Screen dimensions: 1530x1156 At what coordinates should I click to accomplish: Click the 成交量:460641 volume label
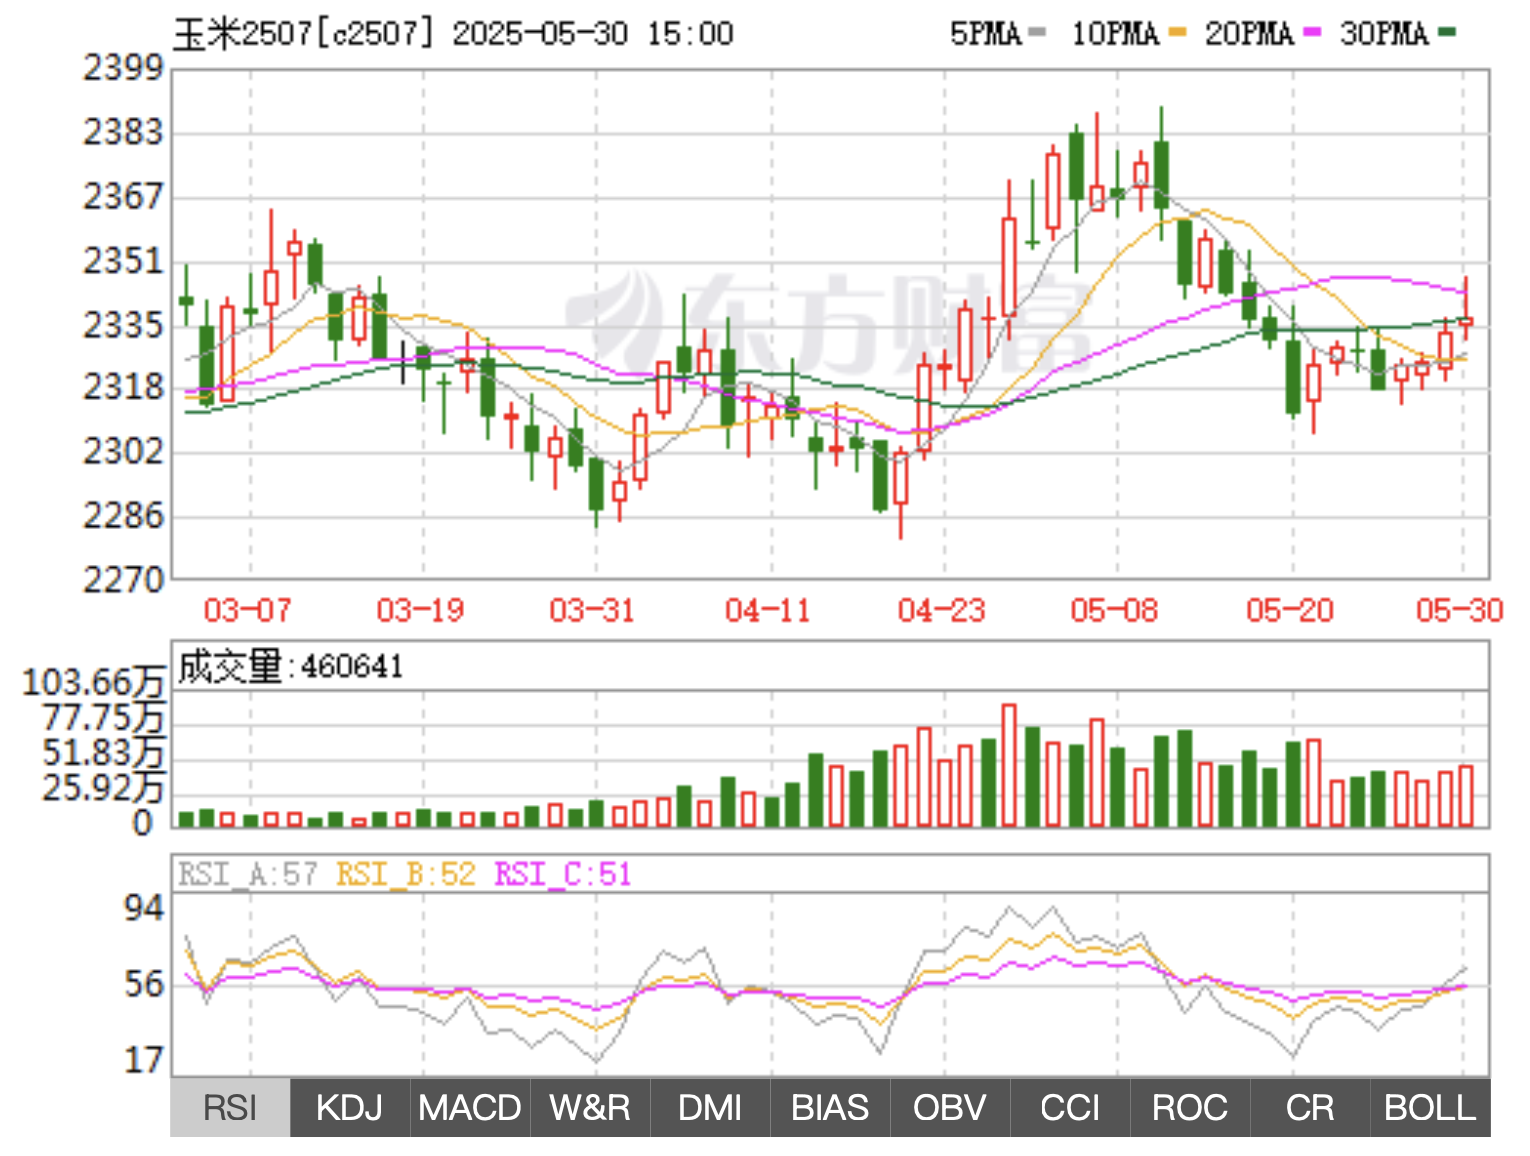click(x=291, y=666)
